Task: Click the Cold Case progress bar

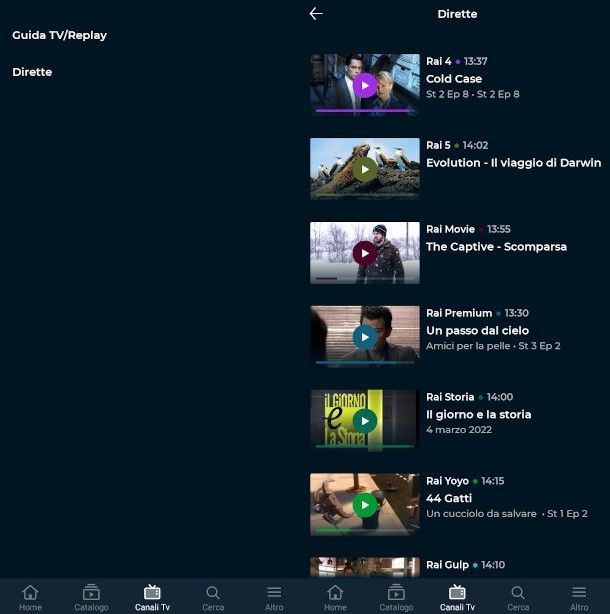Action: 365,111
